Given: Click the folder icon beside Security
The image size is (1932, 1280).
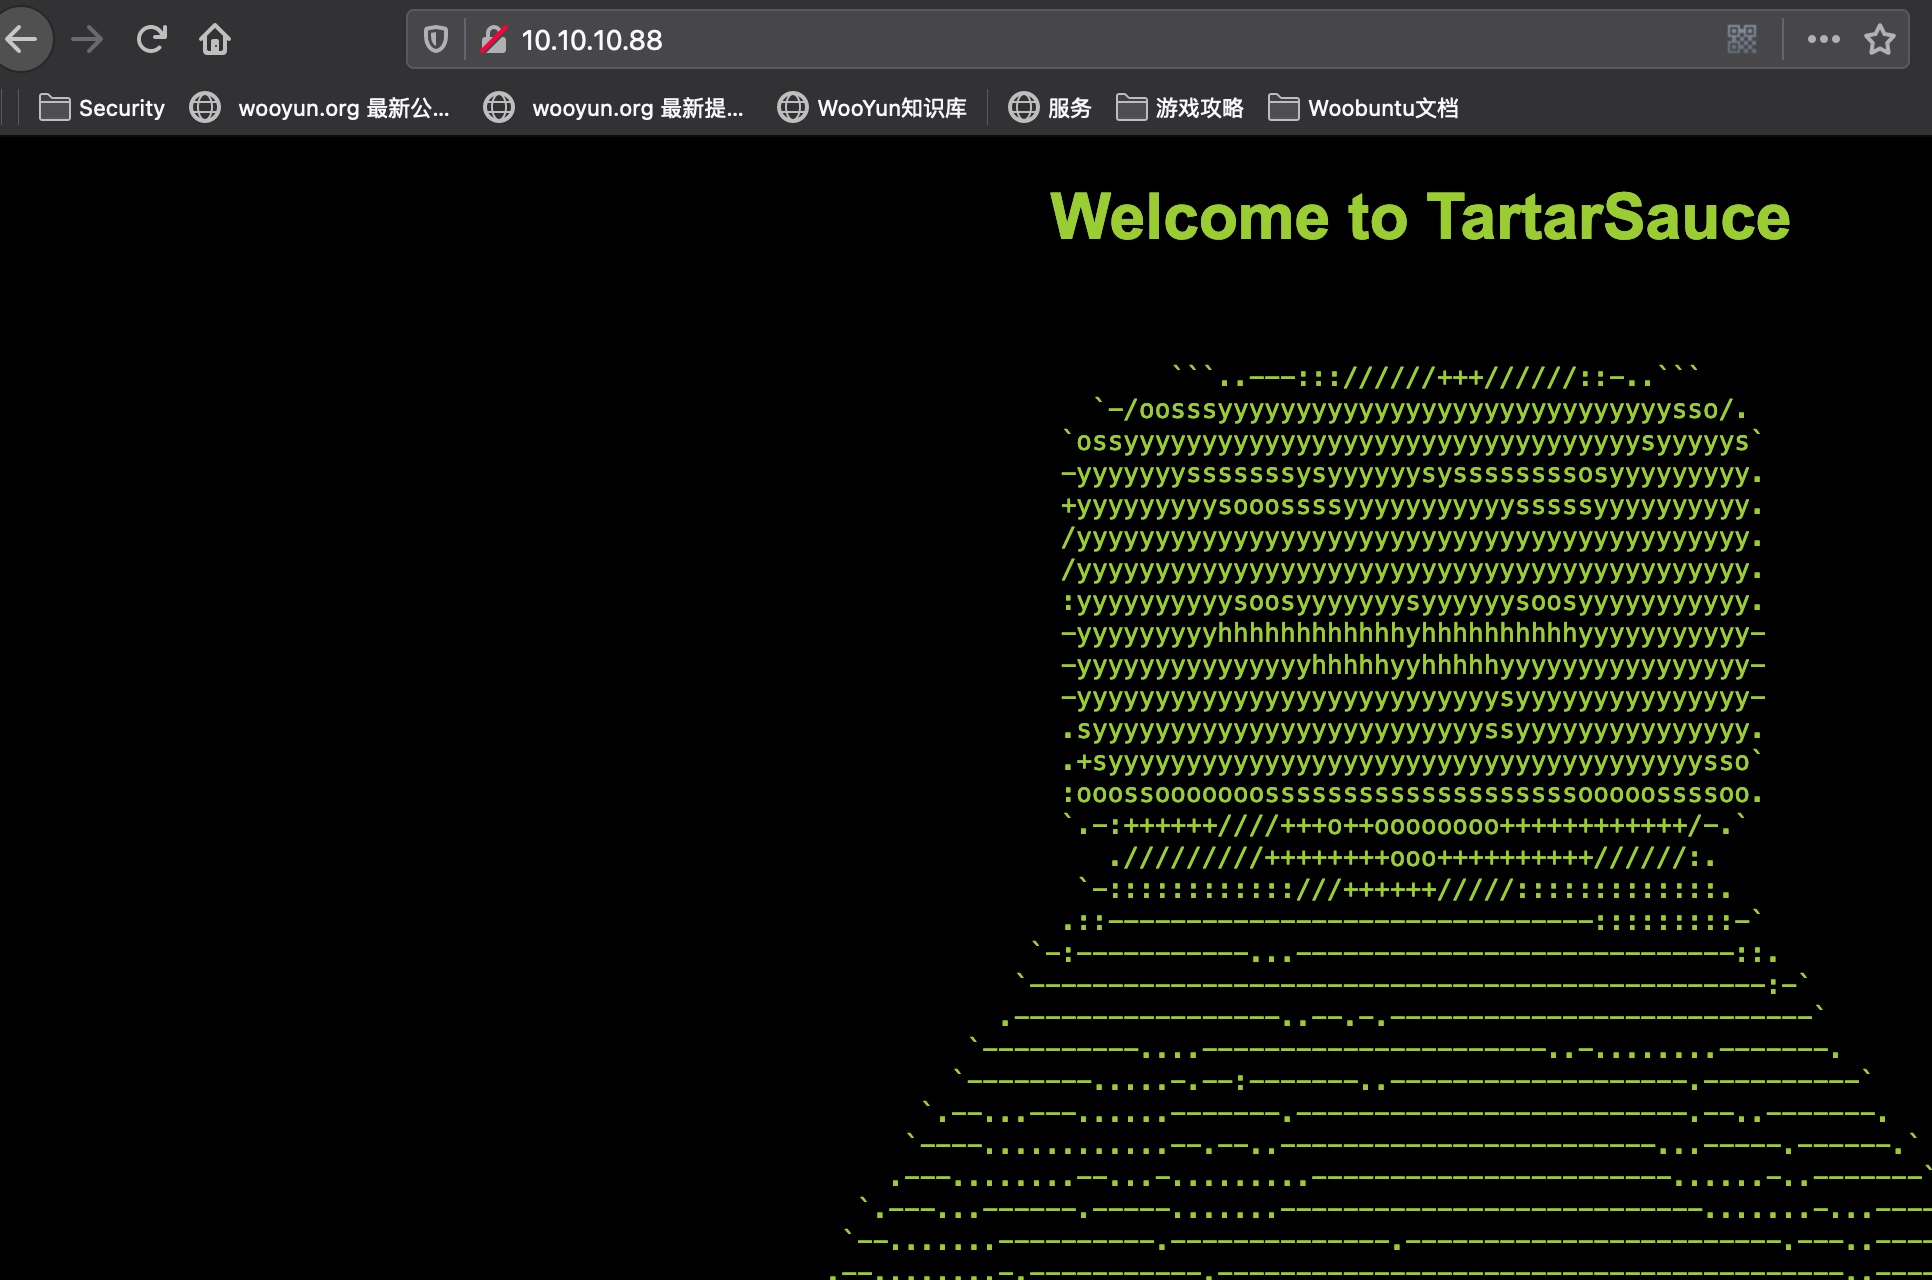Looking at the screenshot, I should pos(54,108).
